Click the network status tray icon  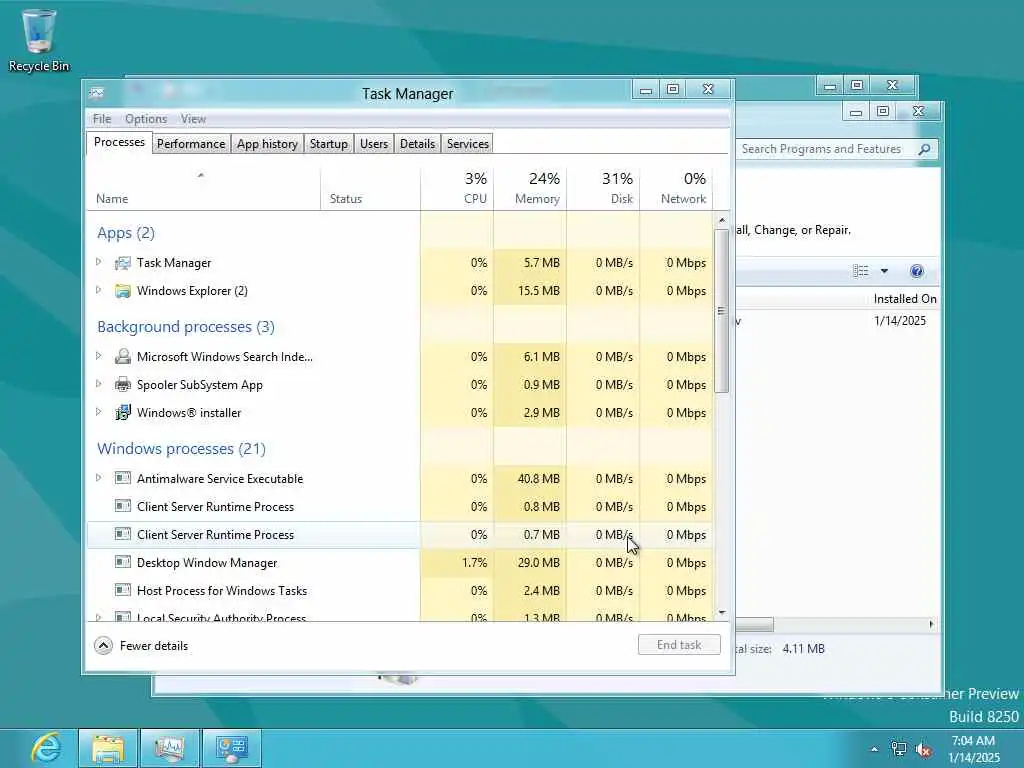(899, 749)
